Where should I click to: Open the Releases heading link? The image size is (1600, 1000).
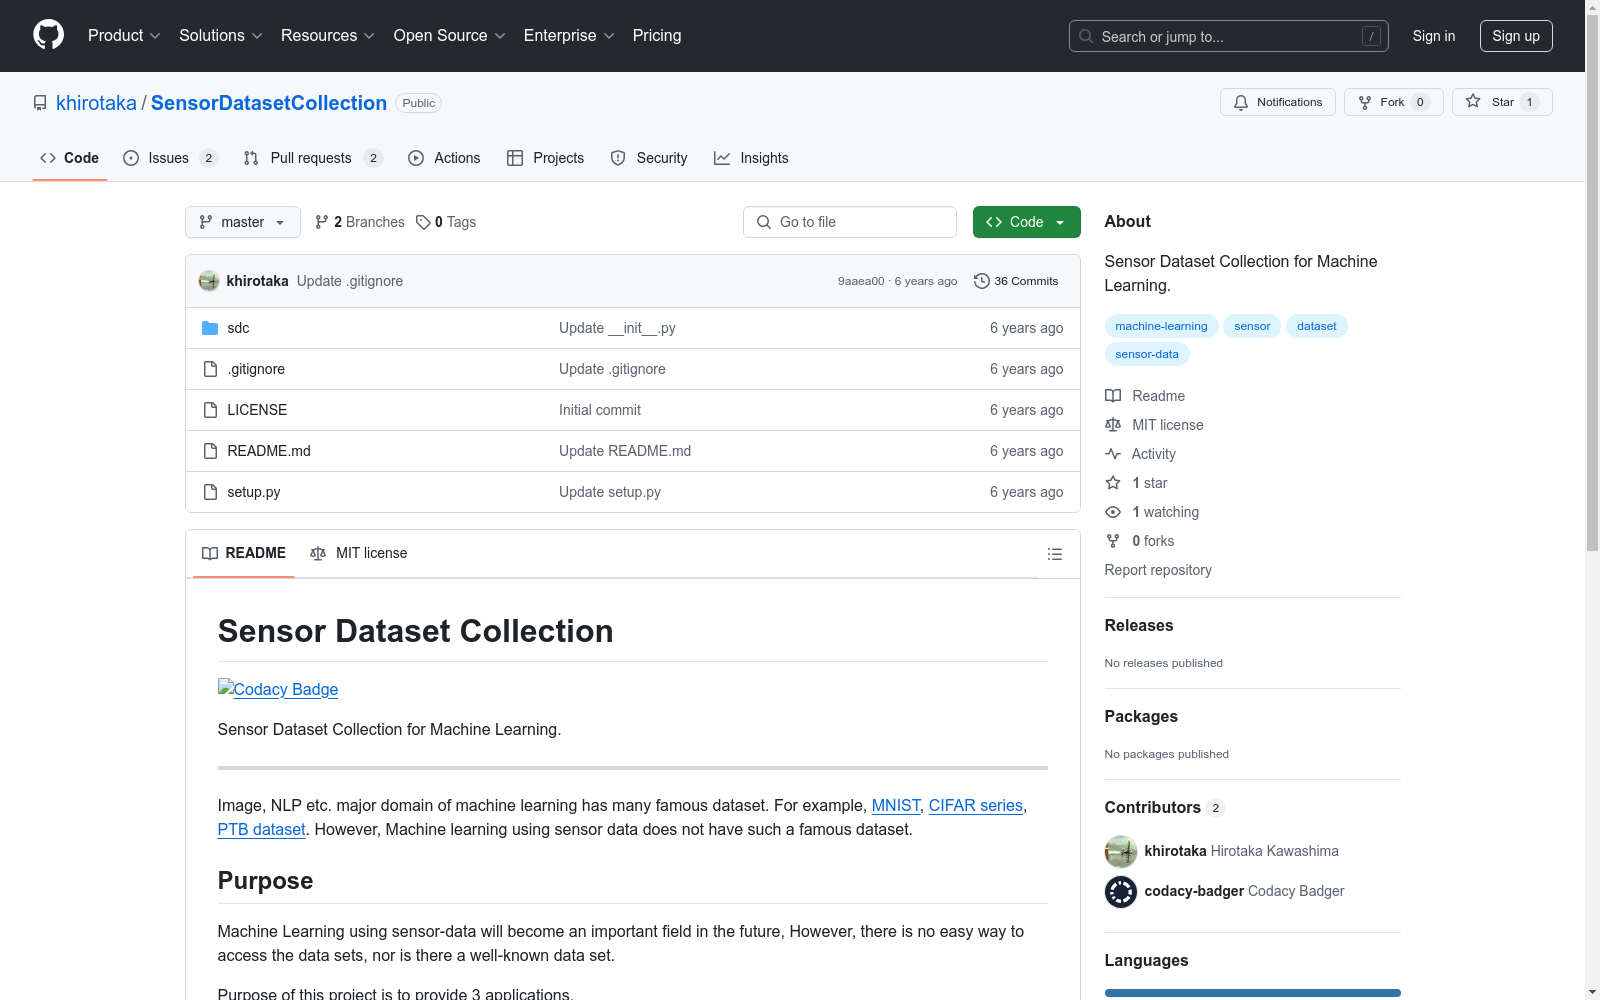(x=1139, y=625)
